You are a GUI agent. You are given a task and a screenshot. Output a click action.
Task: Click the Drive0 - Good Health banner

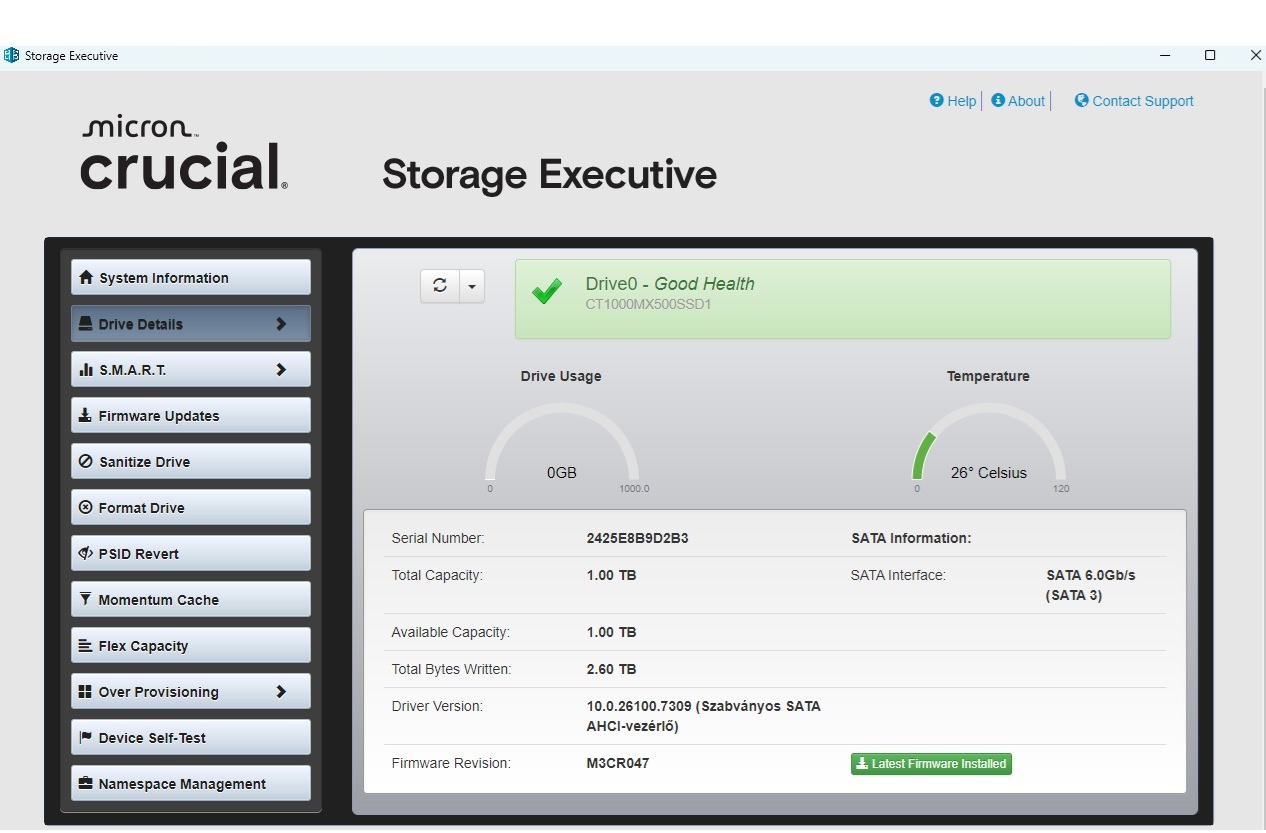[x=843, y=299]
